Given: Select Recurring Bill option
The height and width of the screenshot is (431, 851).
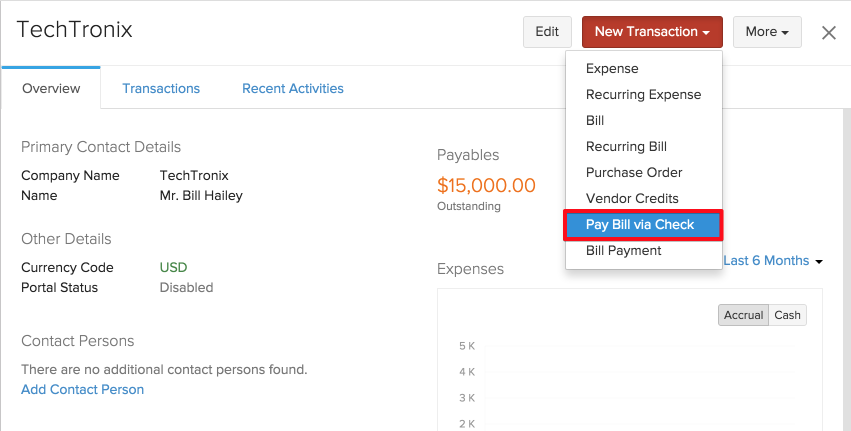Looking at the screenshot, I should point(626,147).
